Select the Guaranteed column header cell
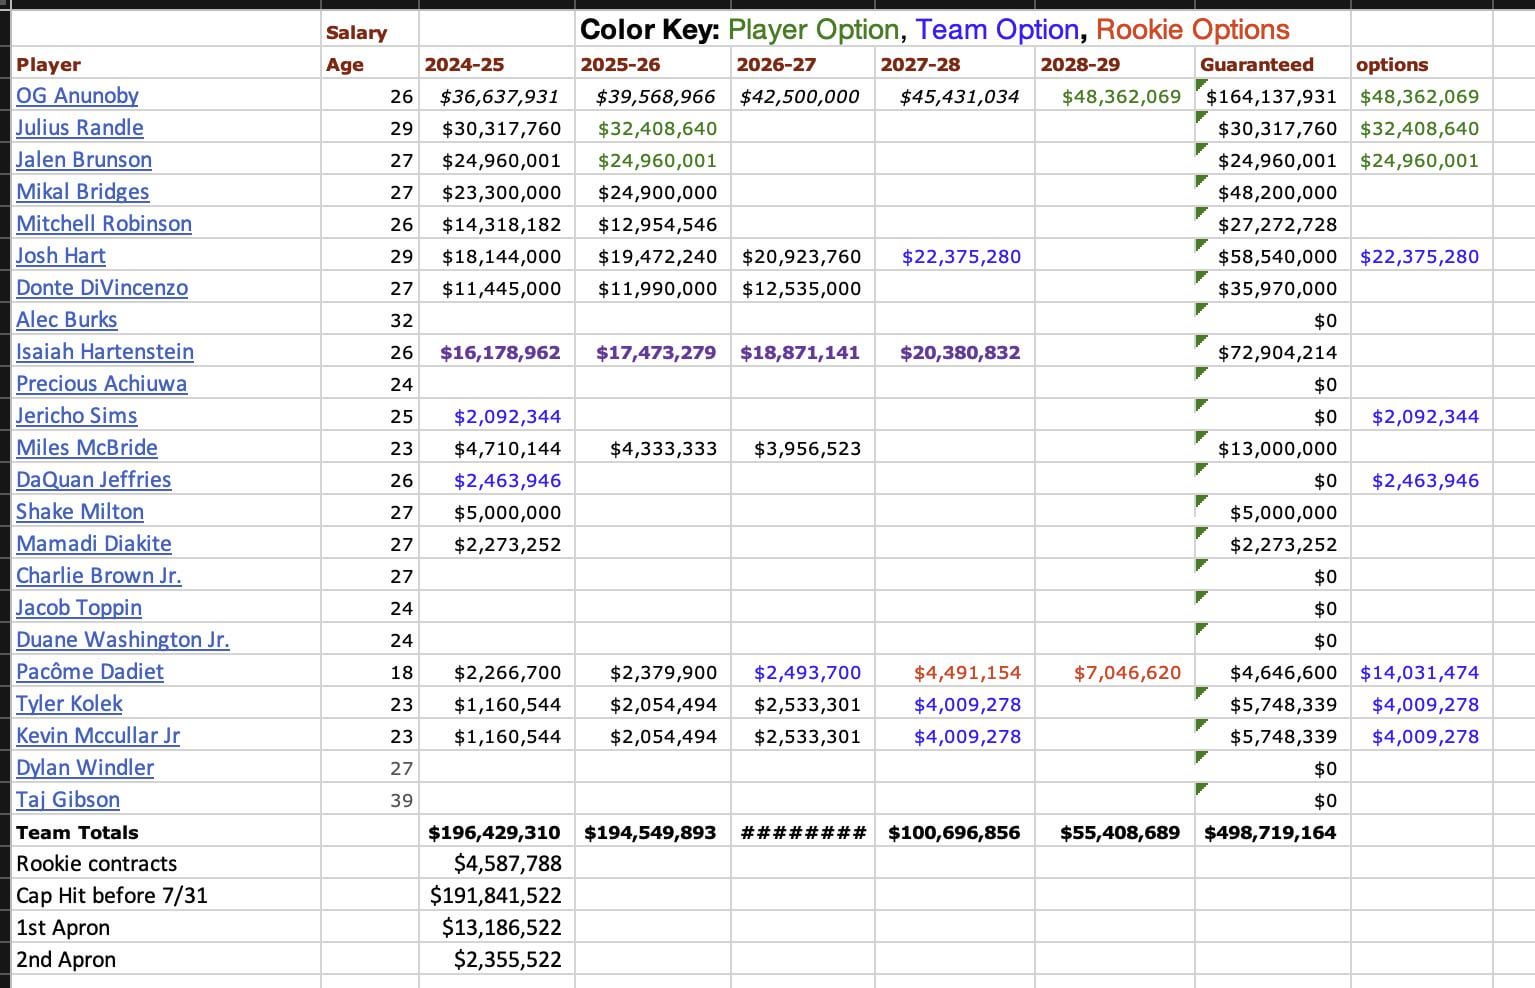Screen dimensions: 1535x988 tap(1257, 64)
